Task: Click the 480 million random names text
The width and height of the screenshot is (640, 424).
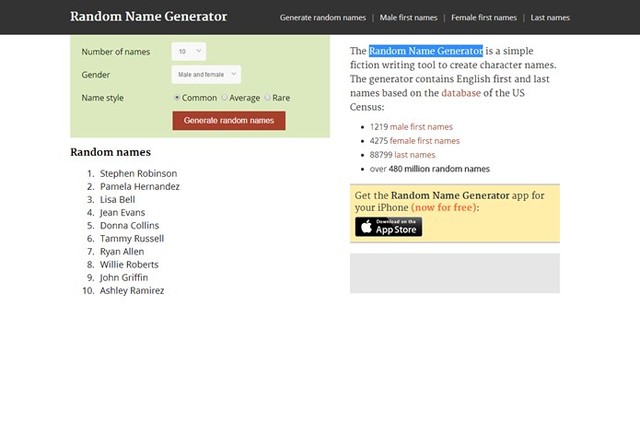Action: point(439,169)
